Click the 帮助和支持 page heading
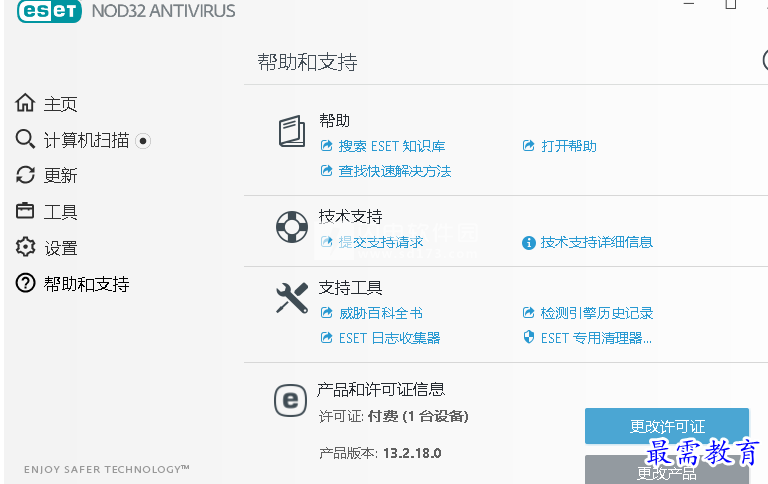This screenshot has height=484, width=768. [308, 62]
